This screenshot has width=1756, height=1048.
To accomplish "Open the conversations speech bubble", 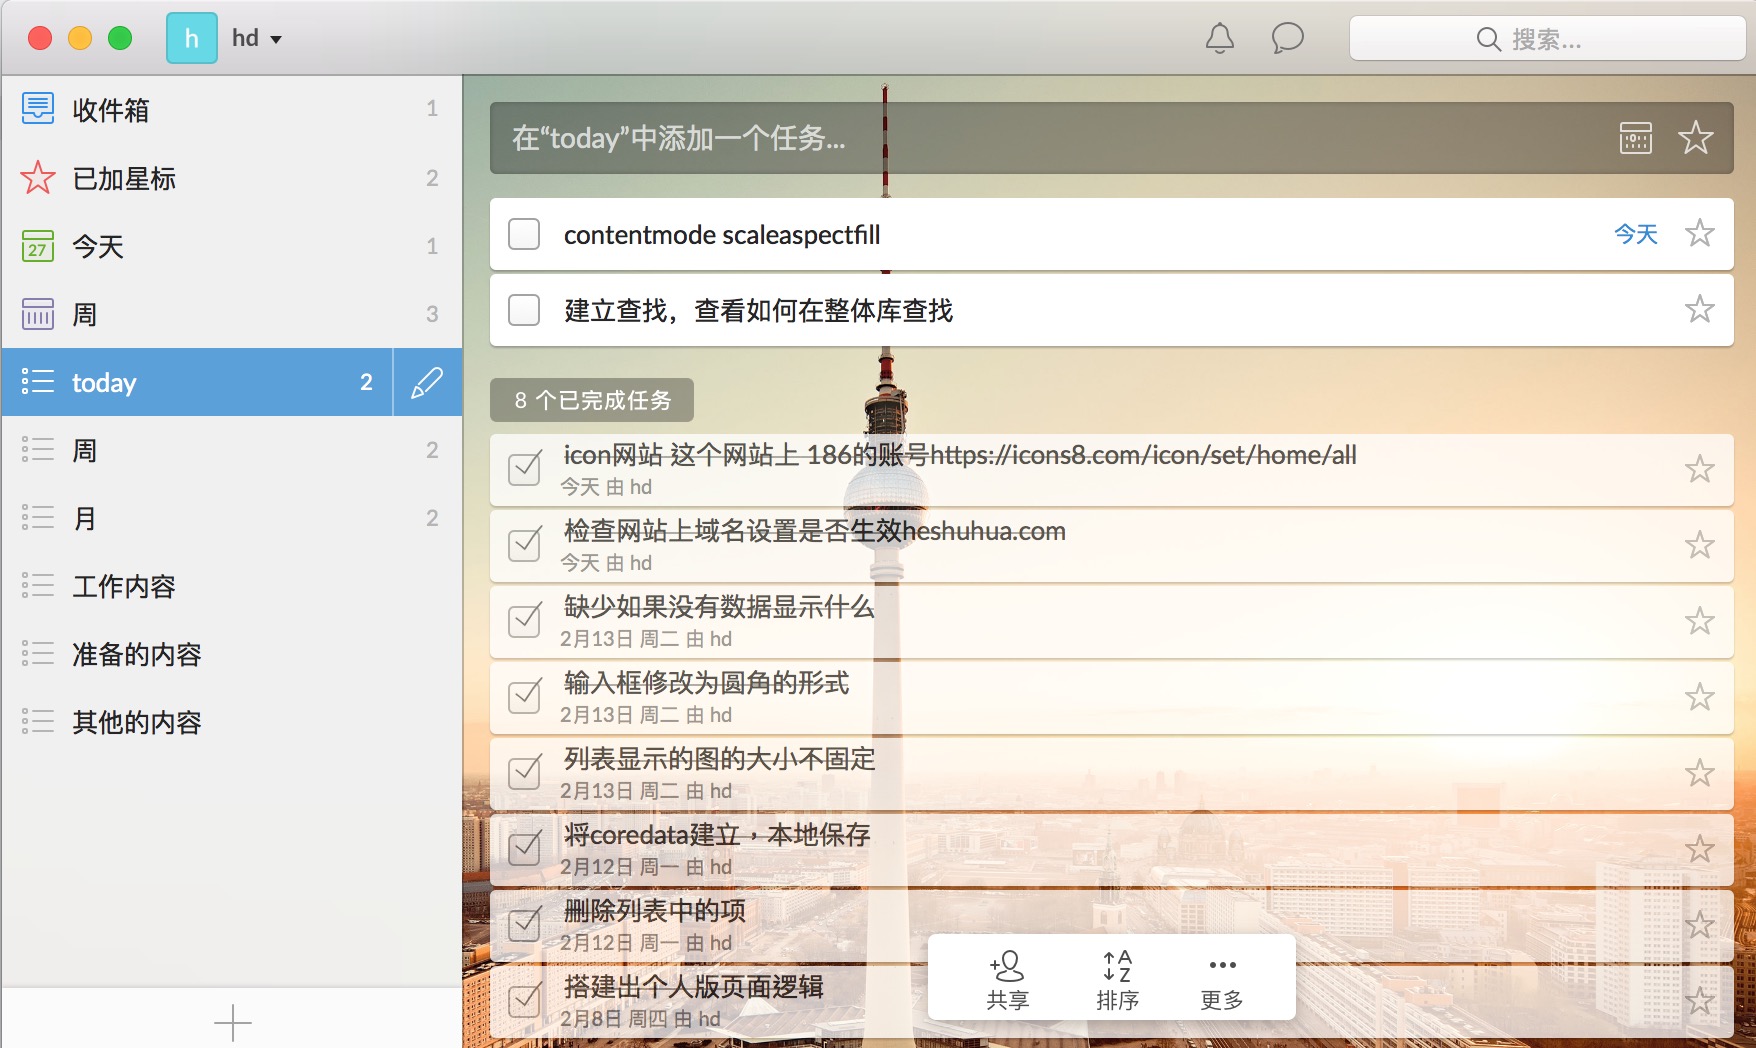I will tap(1287, 39).
